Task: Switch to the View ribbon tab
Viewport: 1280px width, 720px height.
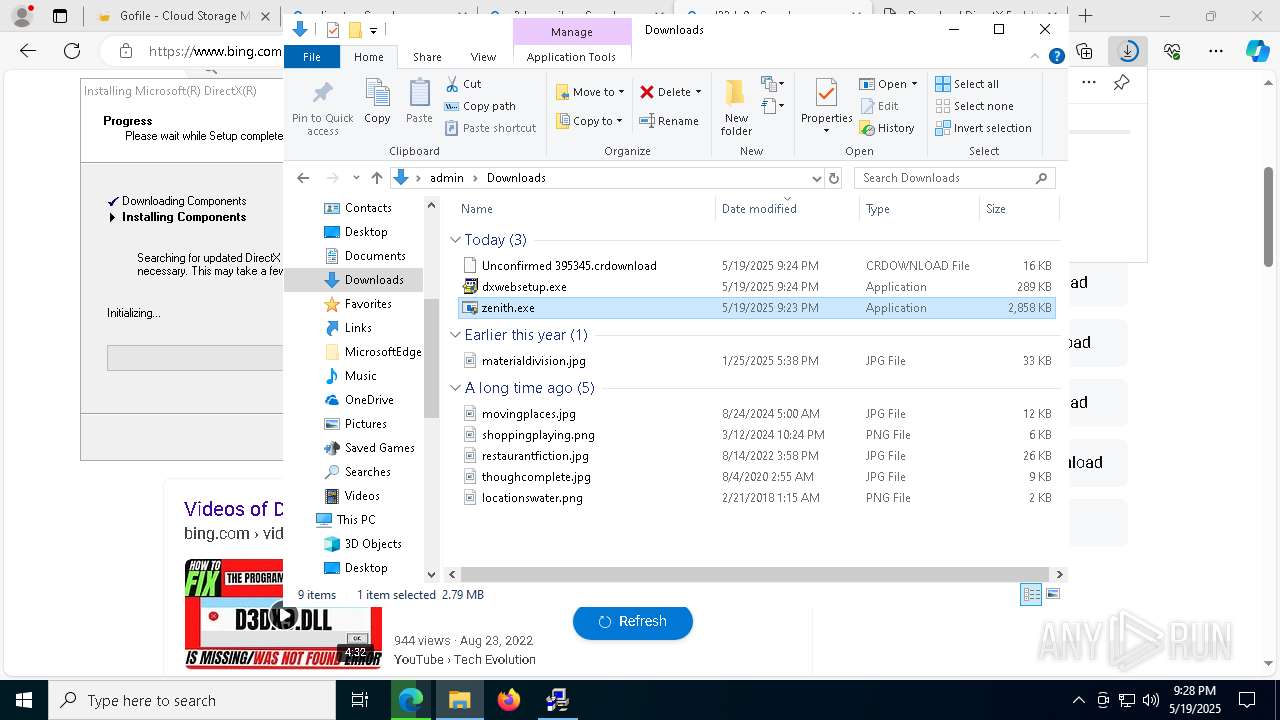Action: (483, 57)
